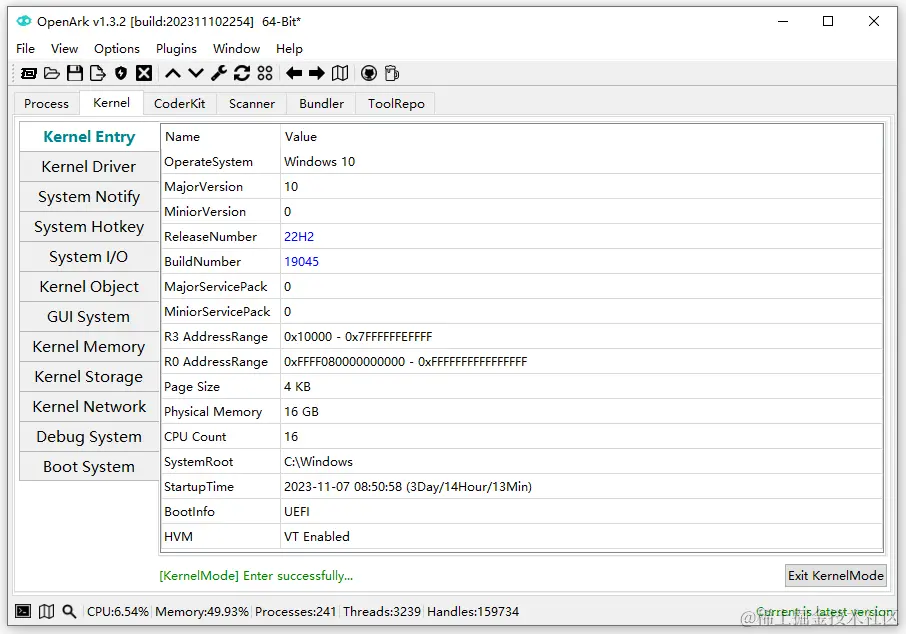Open the GitHub cat icon
Viewport: 906px width, 634px height.
(369, 73)
